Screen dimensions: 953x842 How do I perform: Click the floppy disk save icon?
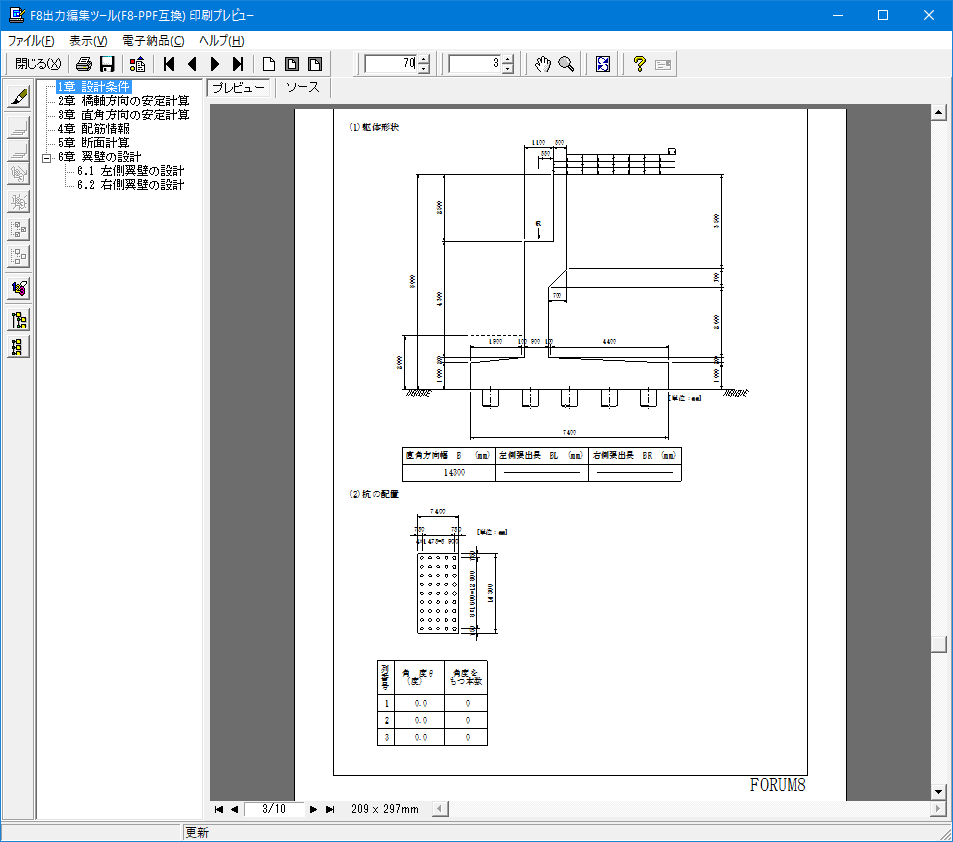click(x=107, y=64)
